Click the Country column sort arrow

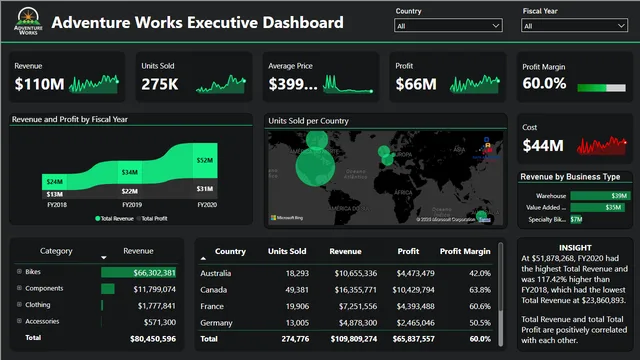point(203,258)
